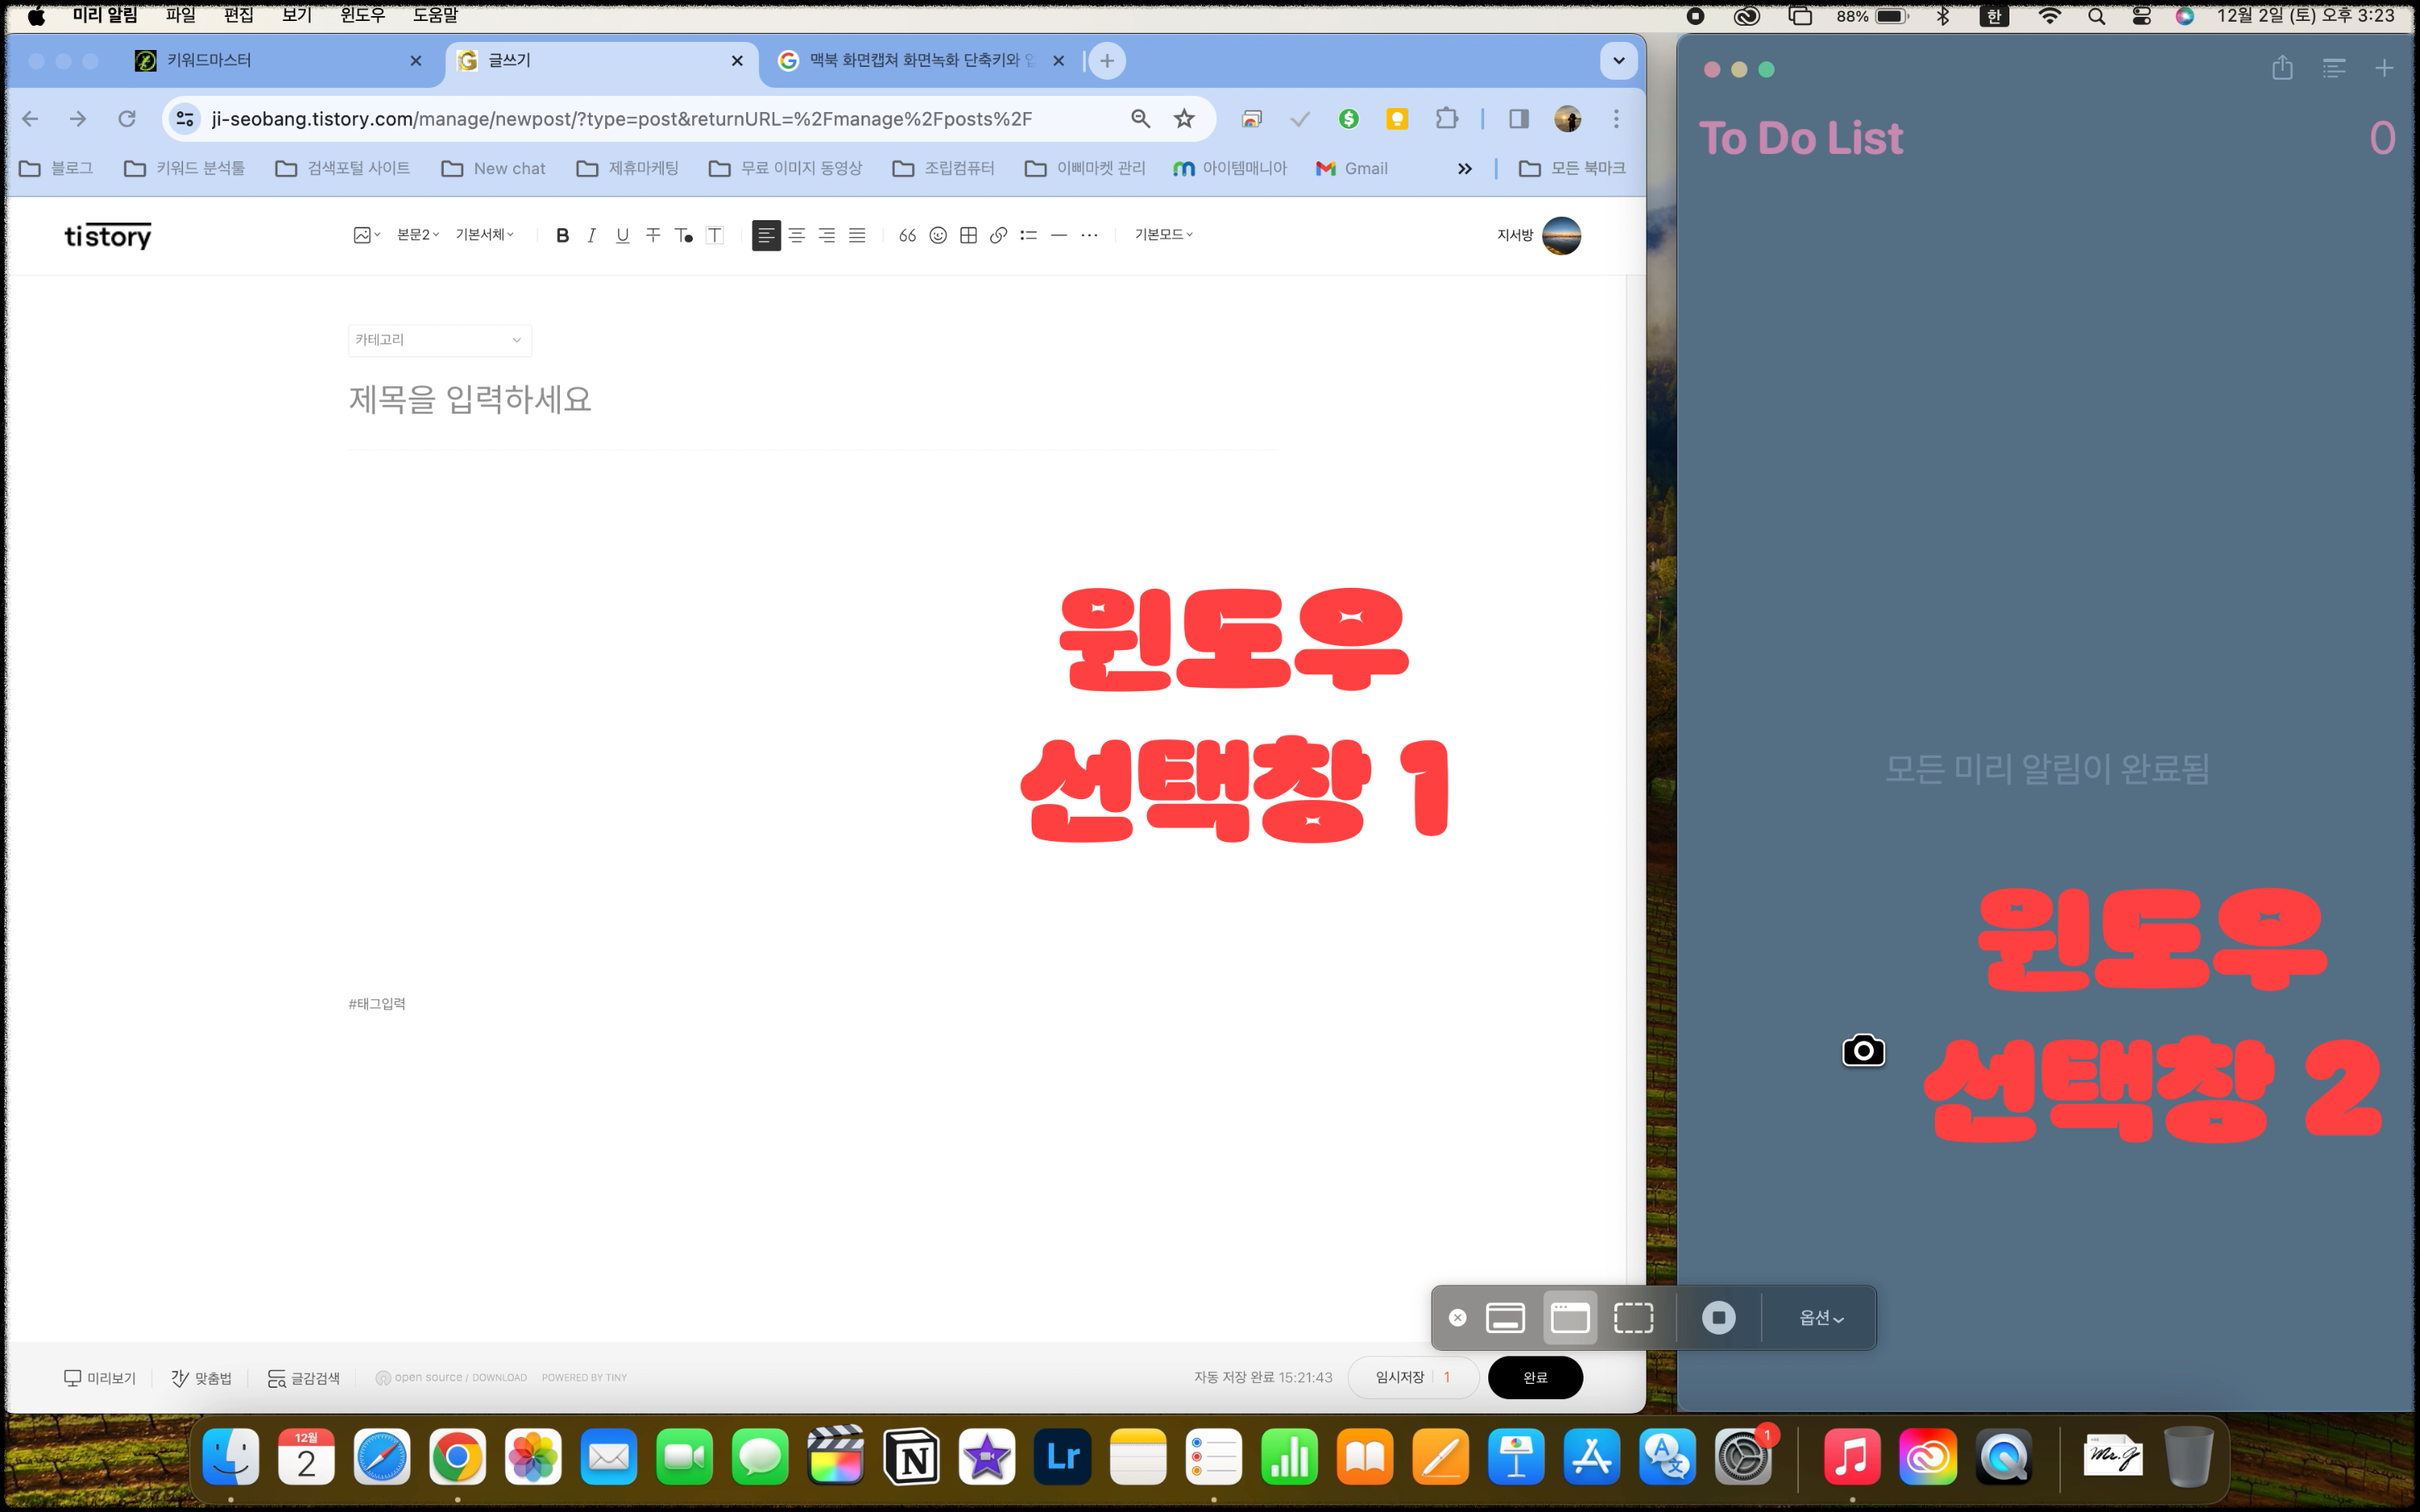Select capture selected window mode
The height and width of the screenshot is (1512, 2420).
point(1569,1317)
